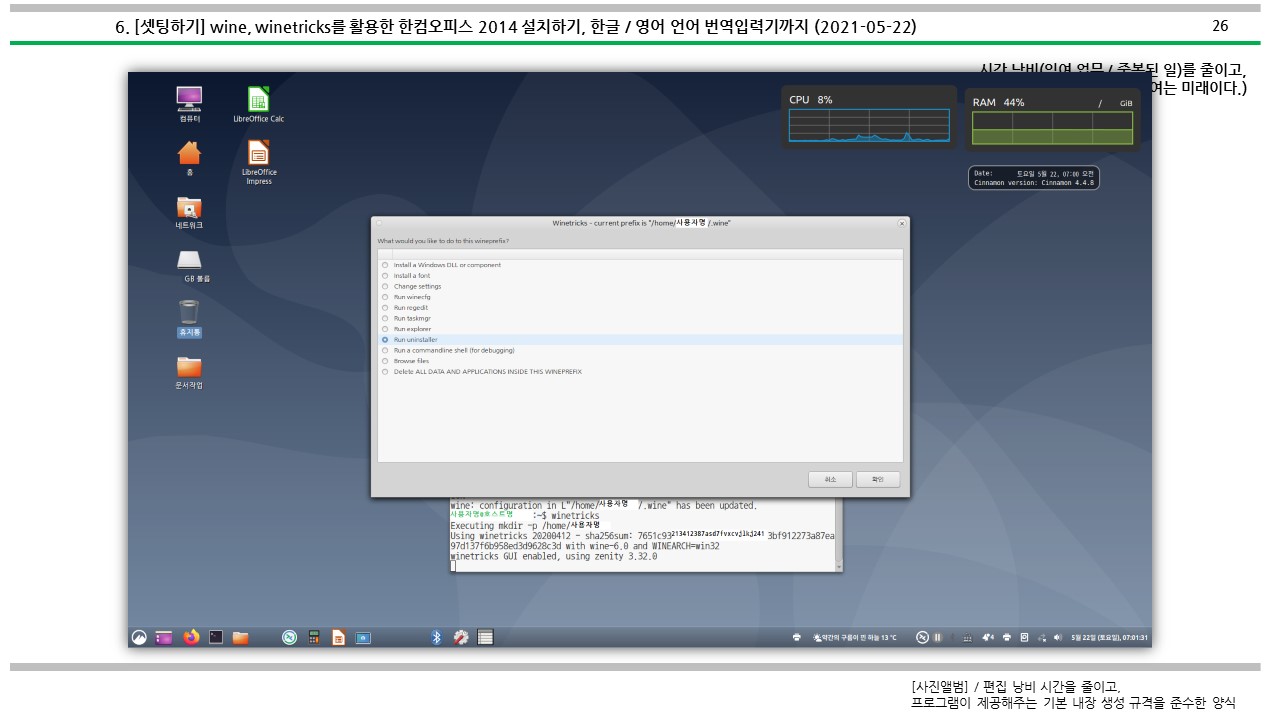Click the 'Using winetricks 20200412' terminal line

(x=642, y=536)
